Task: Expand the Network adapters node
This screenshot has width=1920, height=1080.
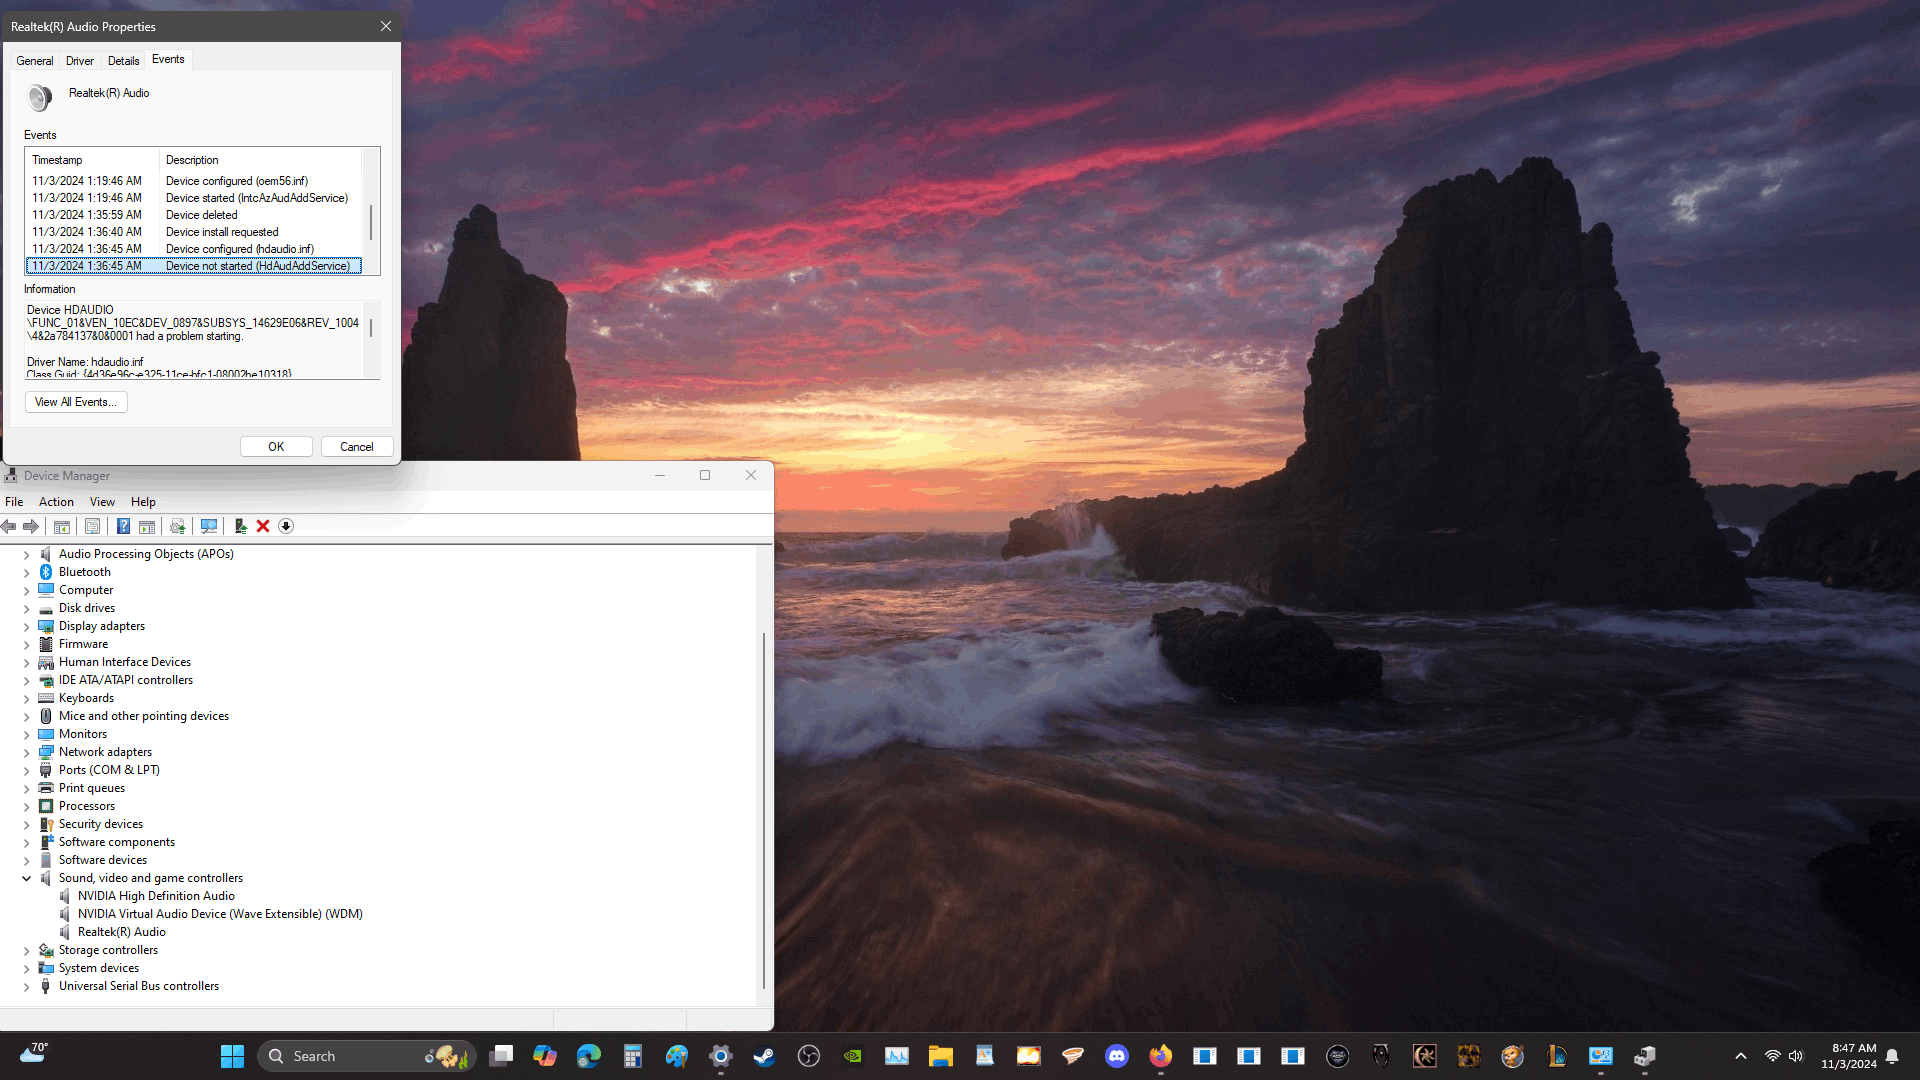Action: pos(27,753)
